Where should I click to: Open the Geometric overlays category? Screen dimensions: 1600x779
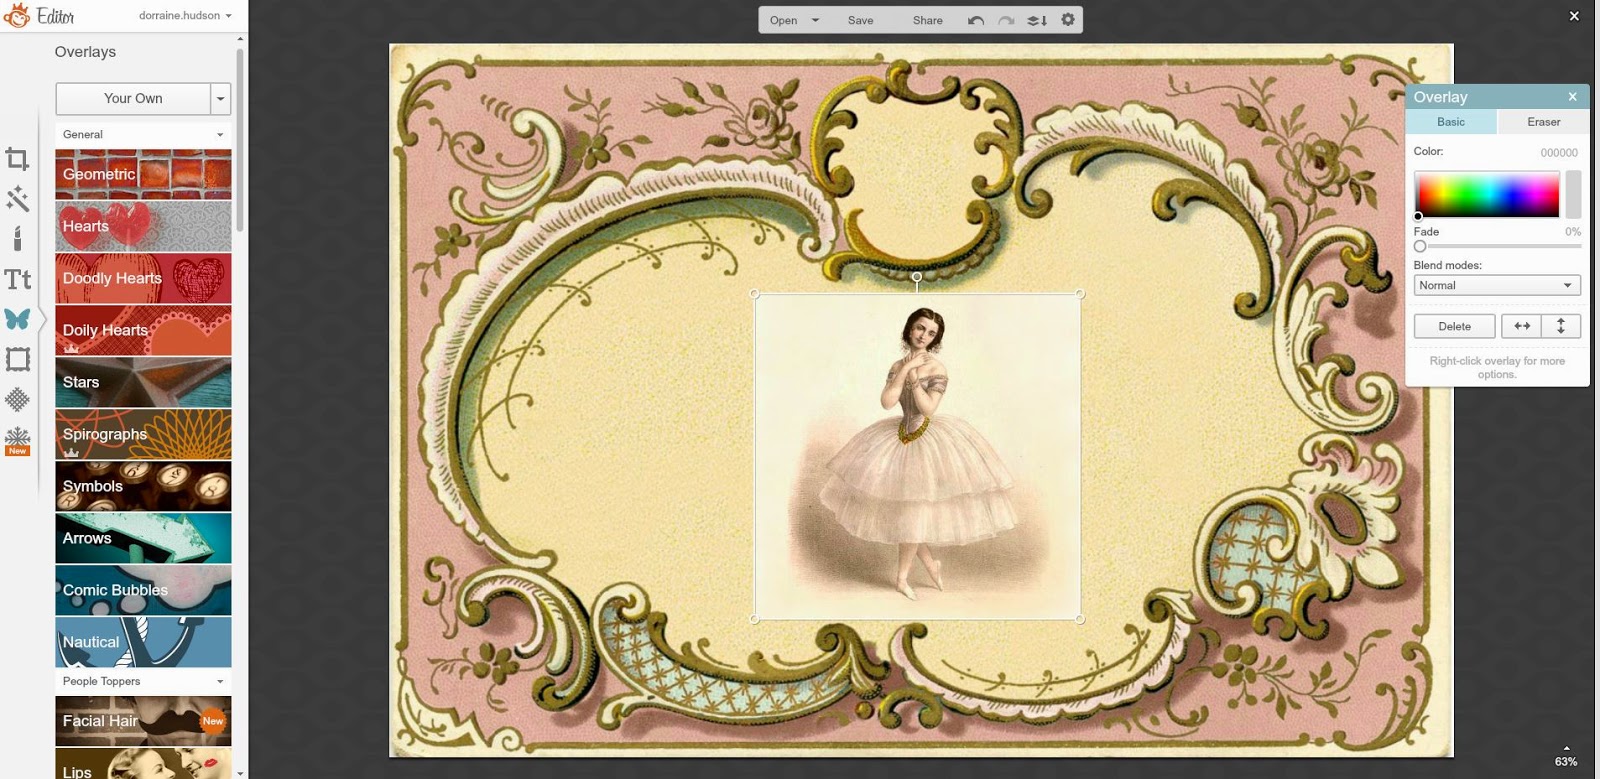(x=143, y=174)
